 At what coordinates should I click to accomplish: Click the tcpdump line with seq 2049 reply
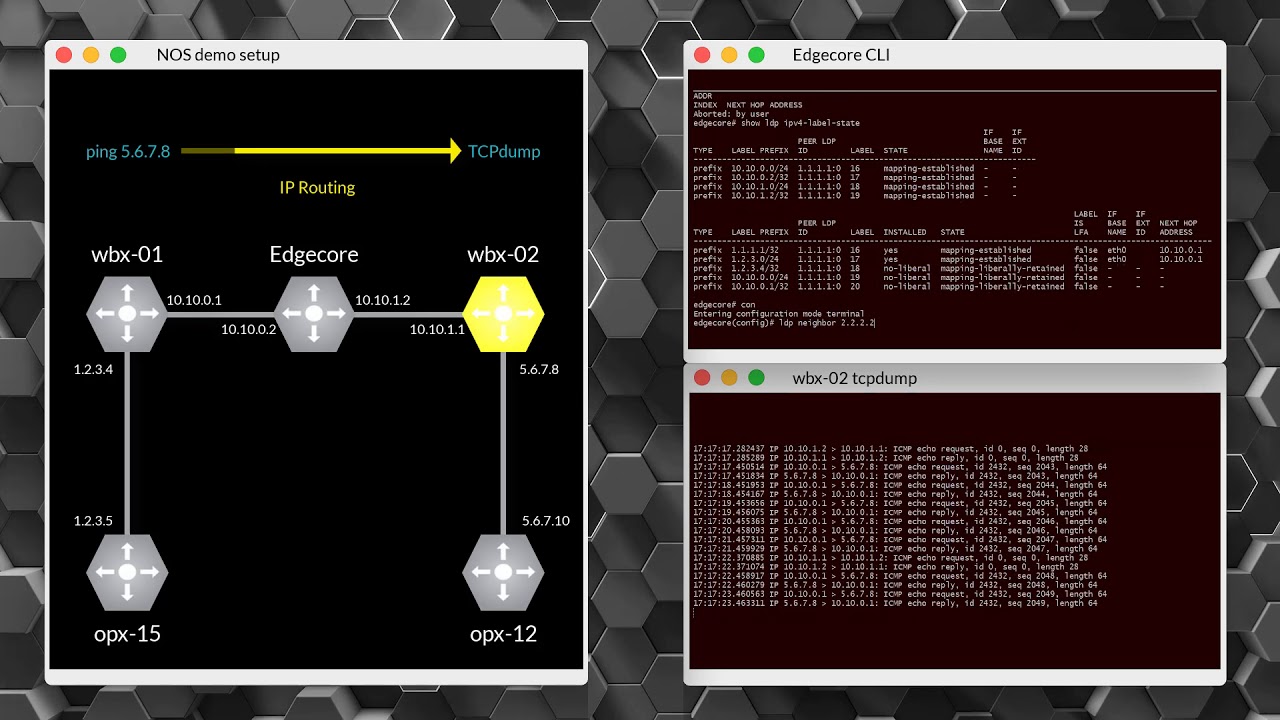coord(894,603)
